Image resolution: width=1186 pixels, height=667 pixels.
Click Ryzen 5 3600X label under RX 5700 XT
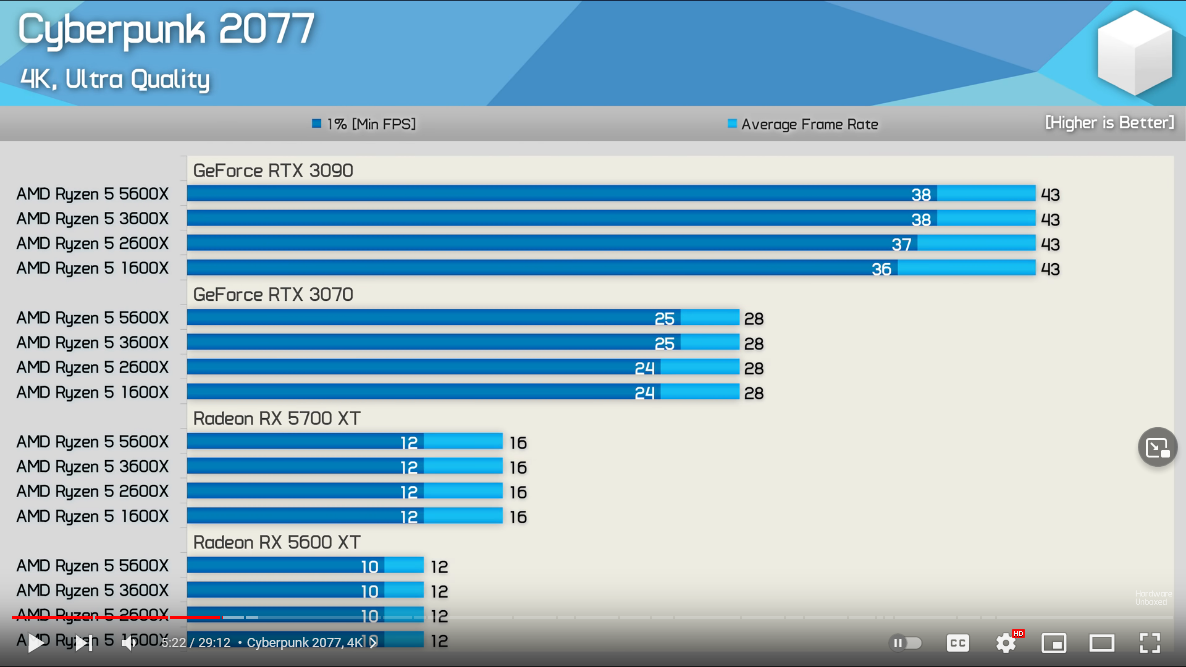[92, 467]
